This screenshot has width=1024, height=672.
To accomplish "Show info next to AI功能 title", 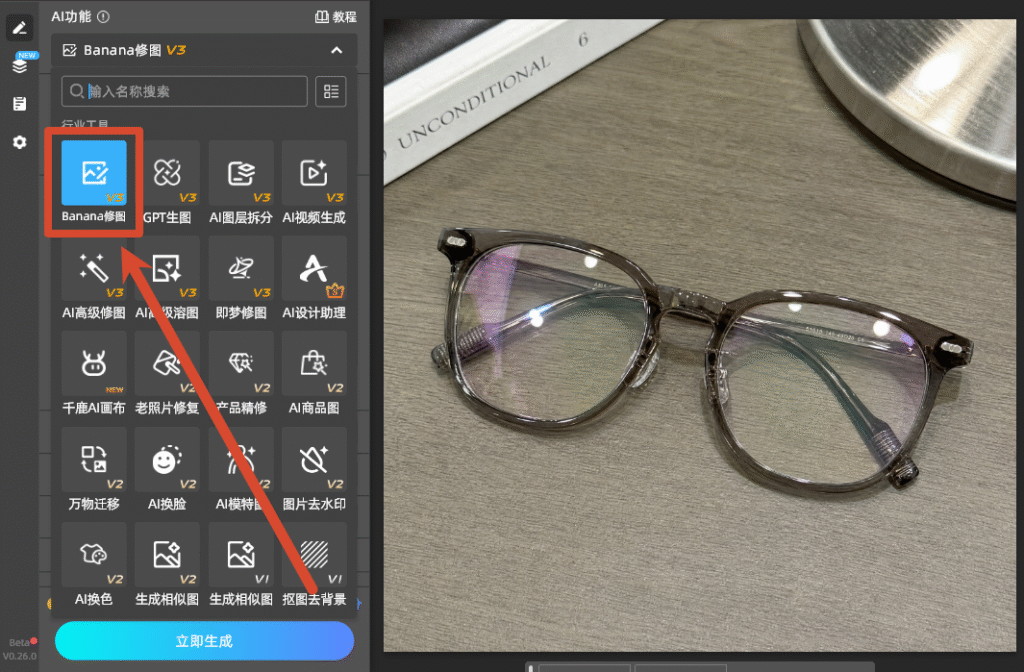I will point(103,17).
